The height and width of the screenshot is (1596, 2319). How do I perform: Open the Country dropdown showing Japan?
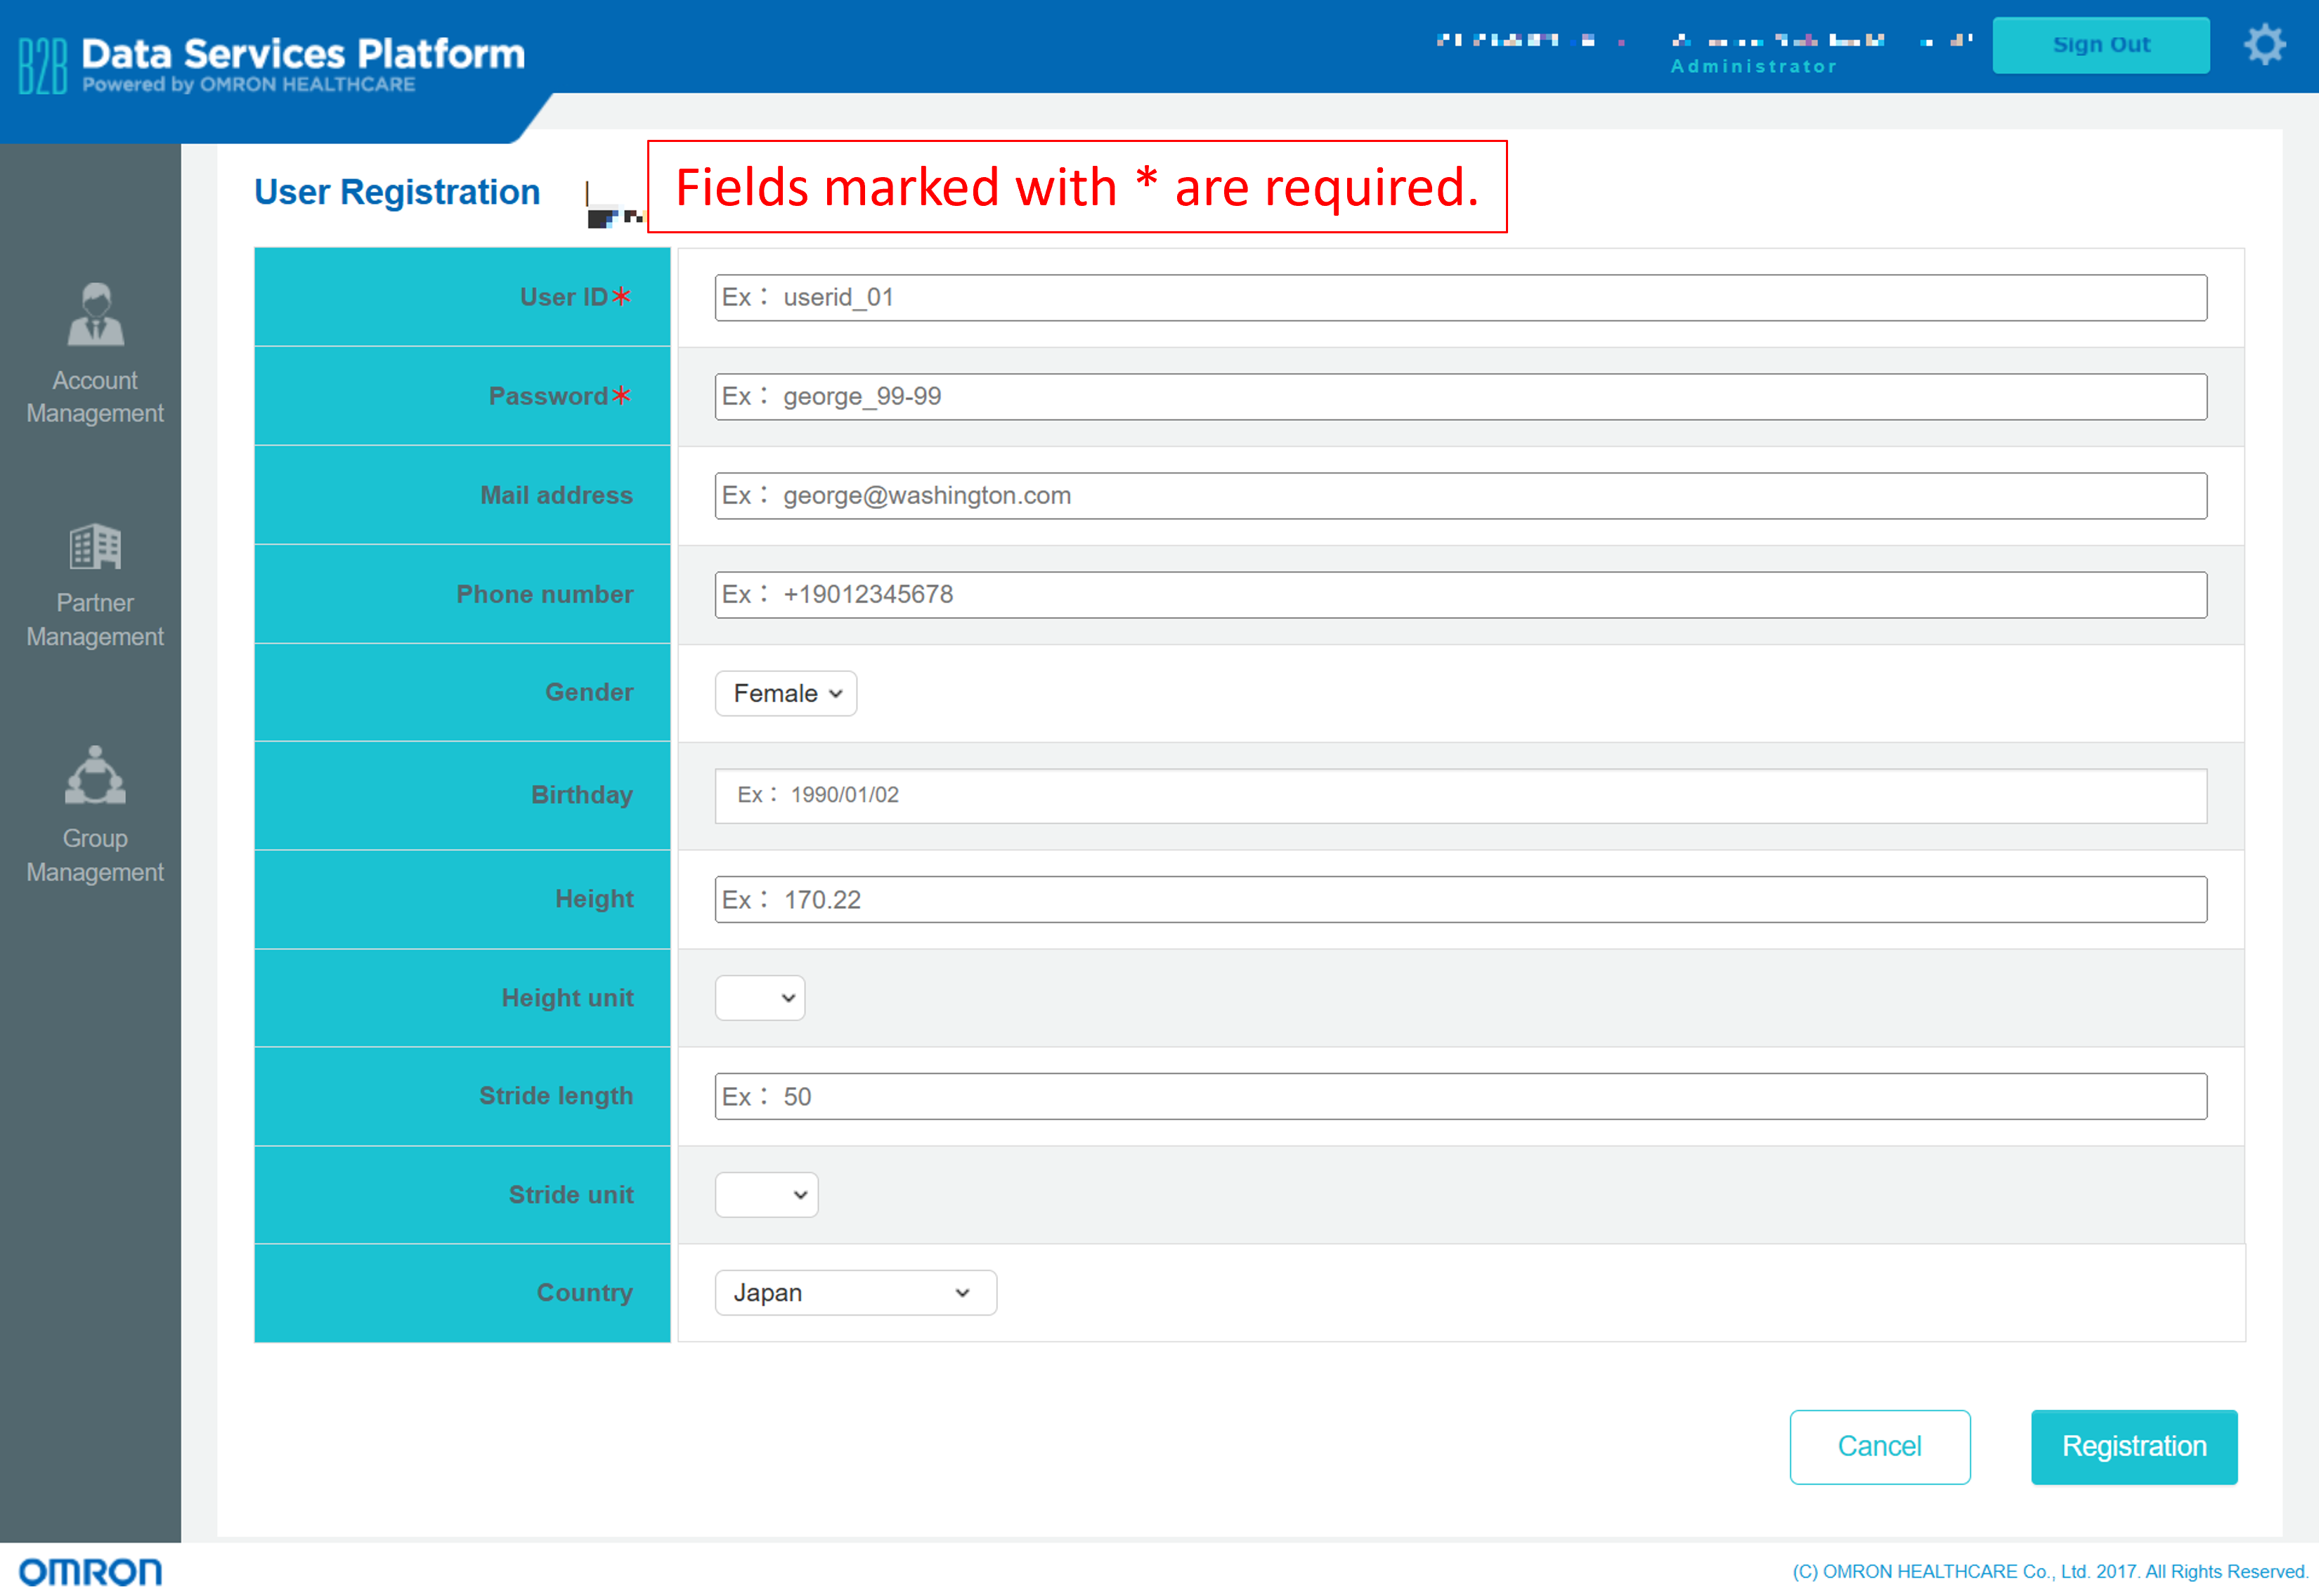(x=855, y=1293)
